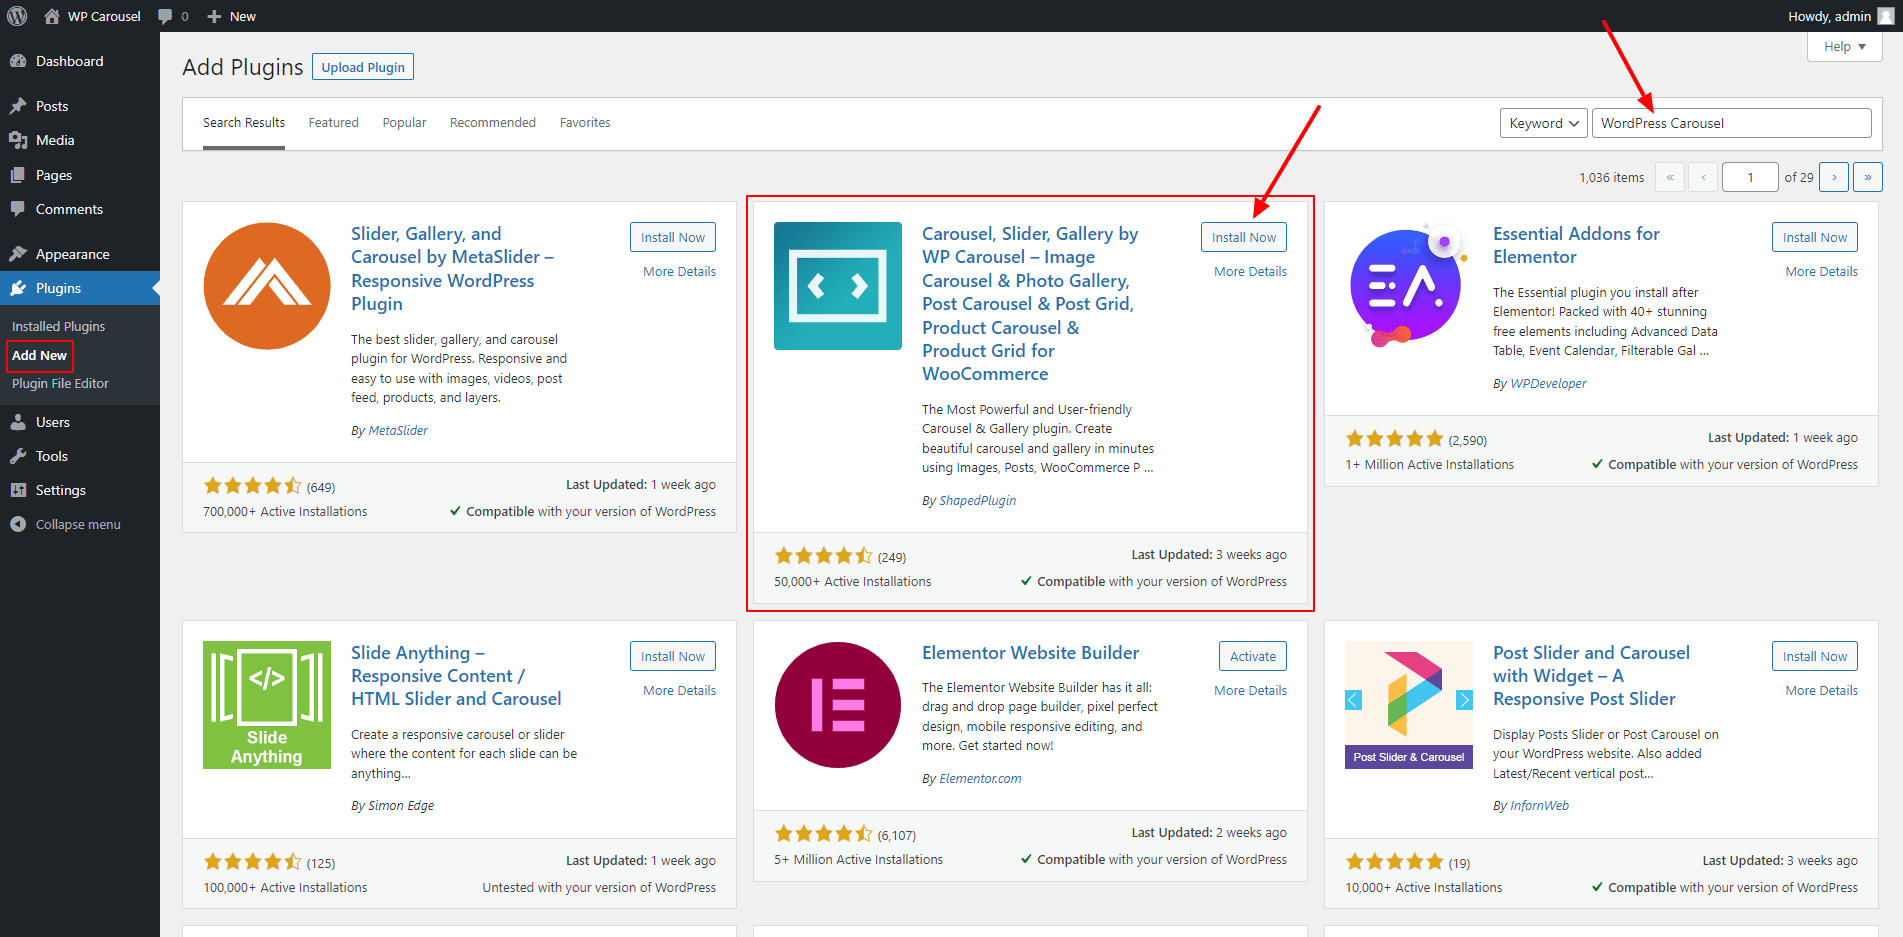Switch to the Favorites tab
Screen dimensions: 1903x937
click(585, 123)
